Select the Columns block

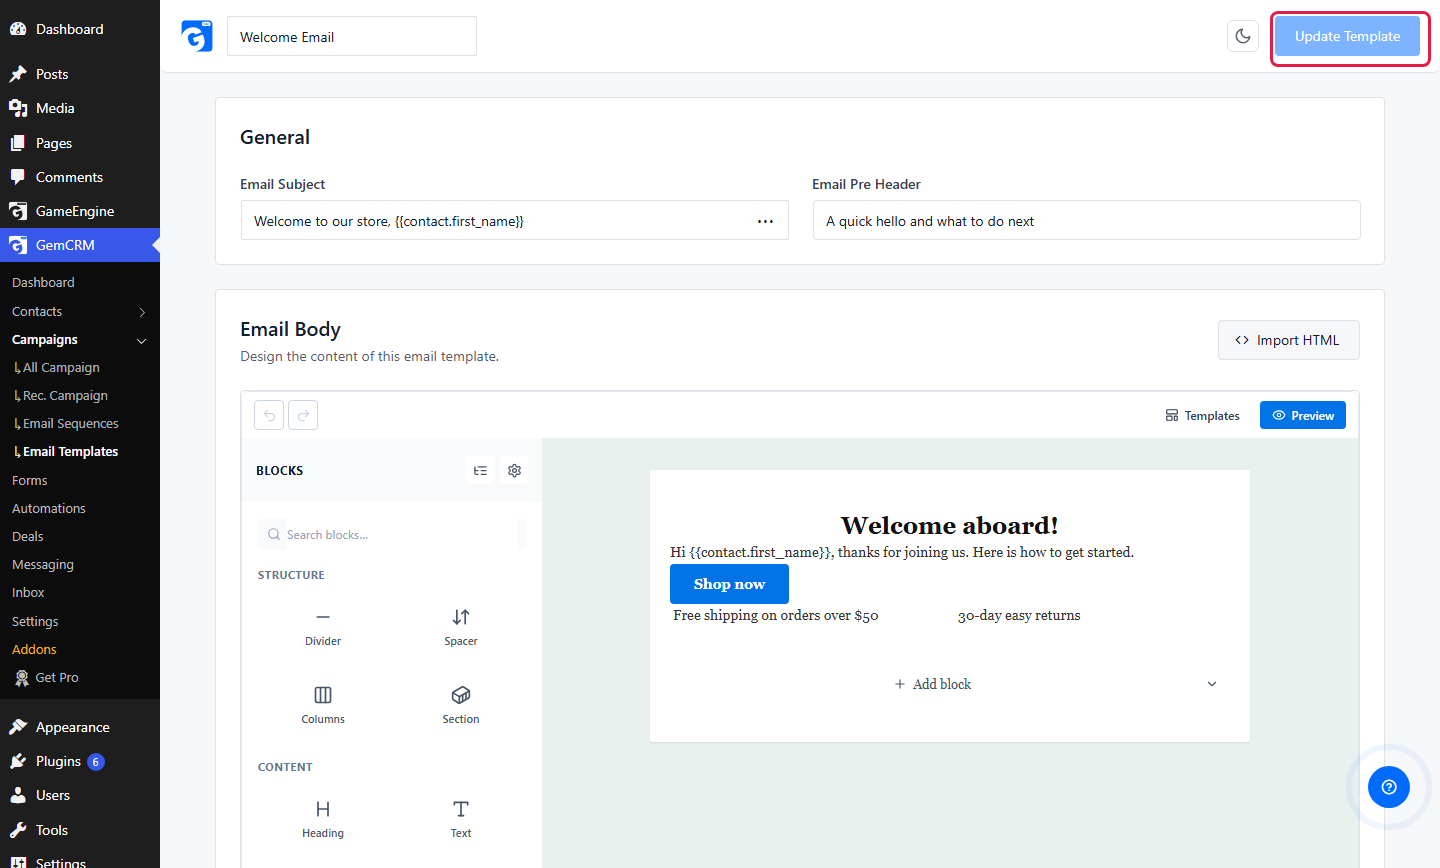[323, 705]
